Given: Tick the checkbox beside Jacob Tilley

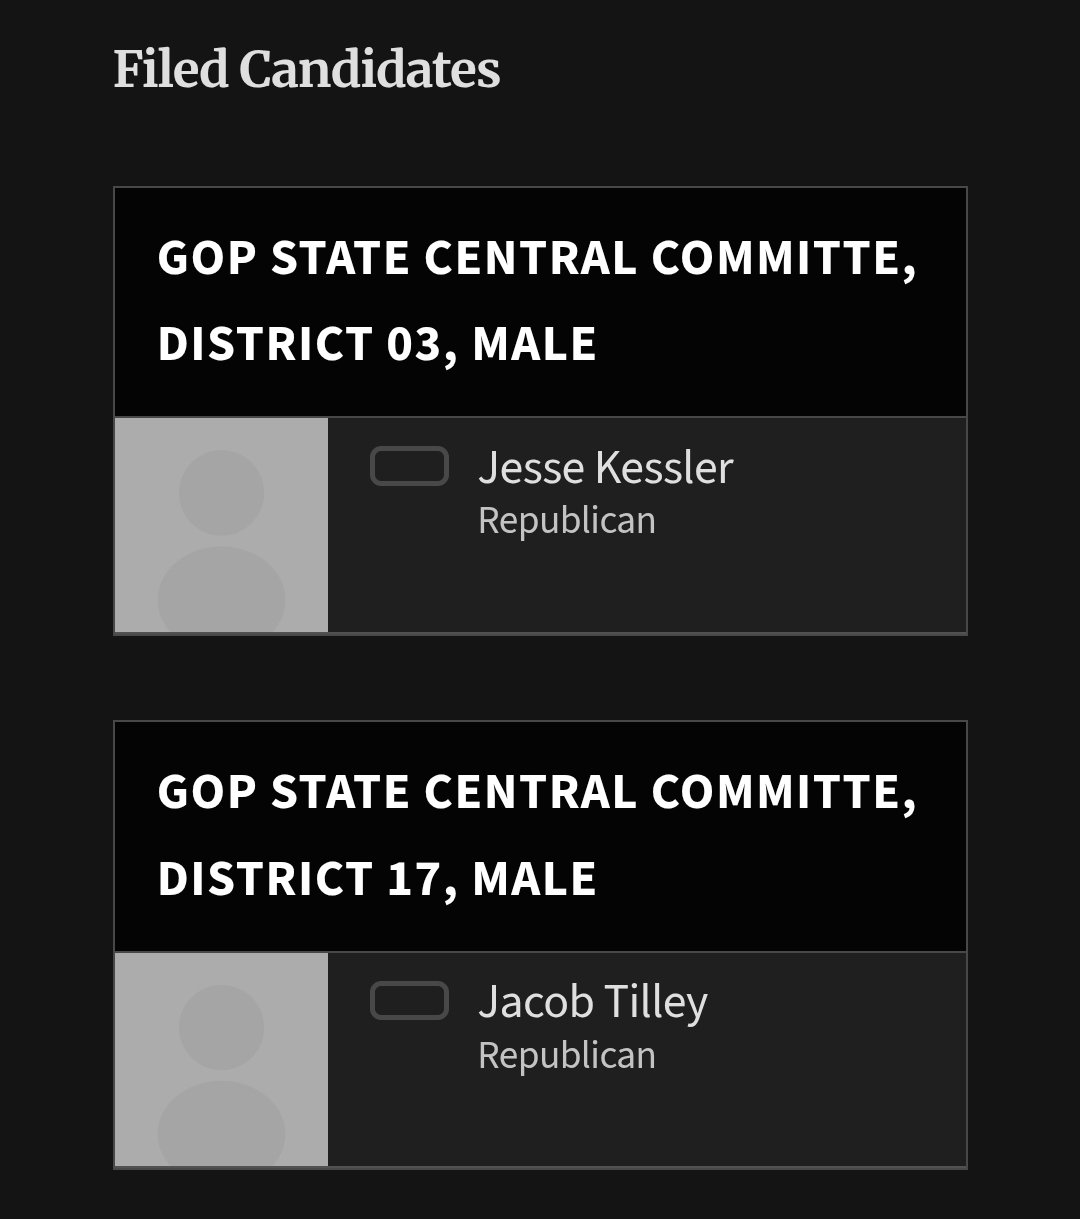Looking at the screenshot, I should 409,1001.
